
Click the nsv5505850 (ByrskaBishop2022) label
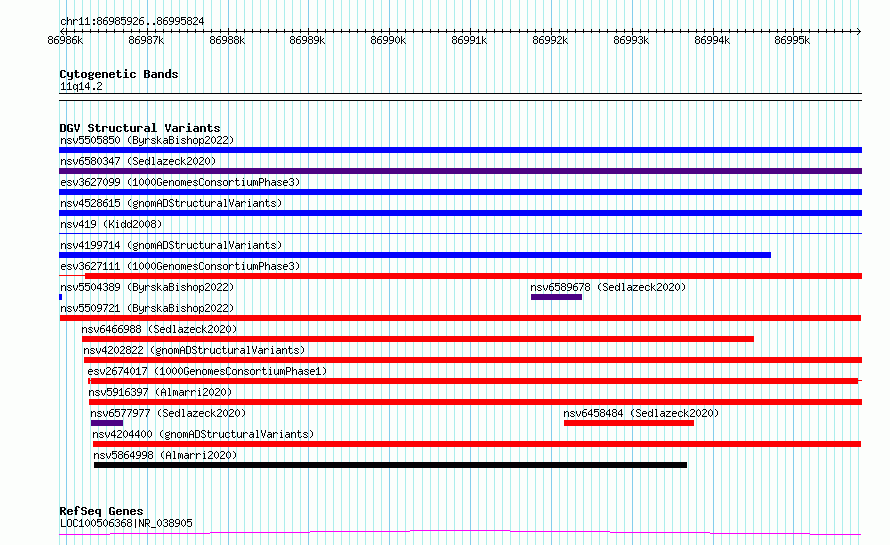coord(147,140)
